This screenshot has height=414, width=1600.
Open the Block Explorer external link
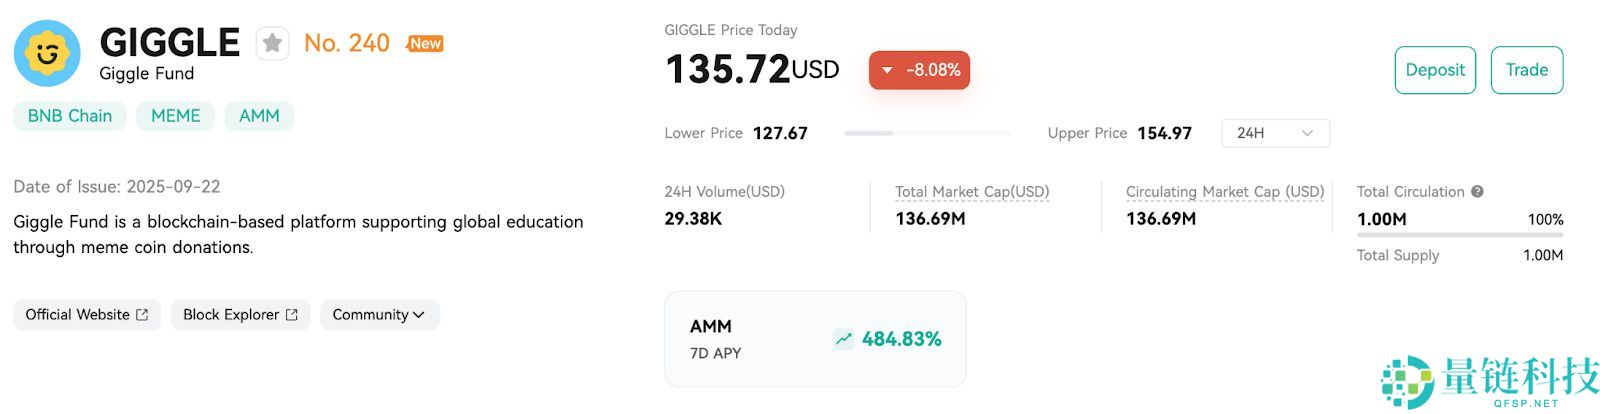(x=240, y=315)
